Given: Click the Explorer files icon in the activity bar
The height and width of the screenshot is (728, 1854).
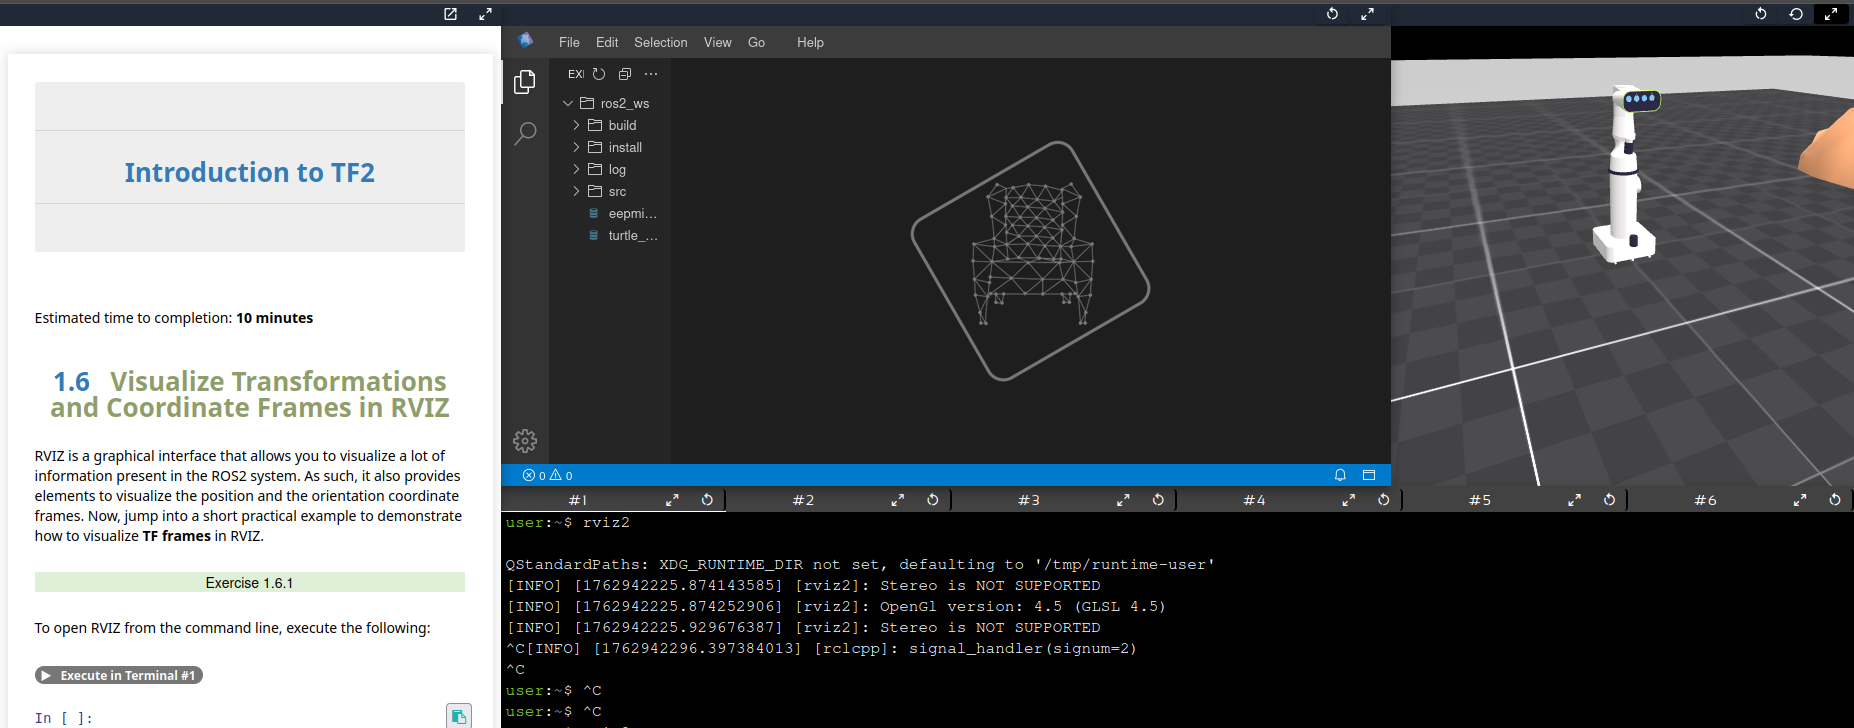Looking at the screenshot, I should pos(525,82).
